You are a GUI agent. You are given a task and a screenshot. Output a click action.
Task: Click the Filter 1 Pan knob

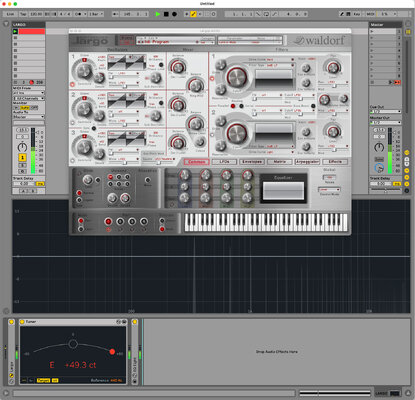(x=333, y=67)
